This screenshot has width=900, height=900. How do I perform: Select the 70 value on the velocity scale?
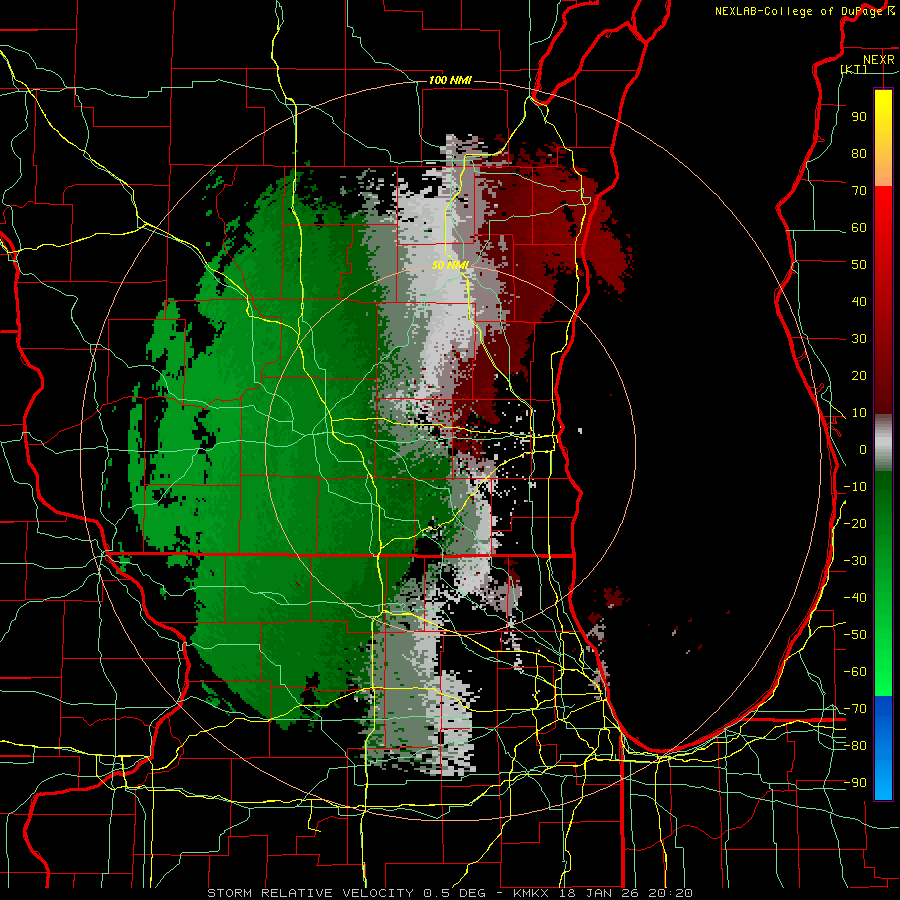tap(859, 191)
